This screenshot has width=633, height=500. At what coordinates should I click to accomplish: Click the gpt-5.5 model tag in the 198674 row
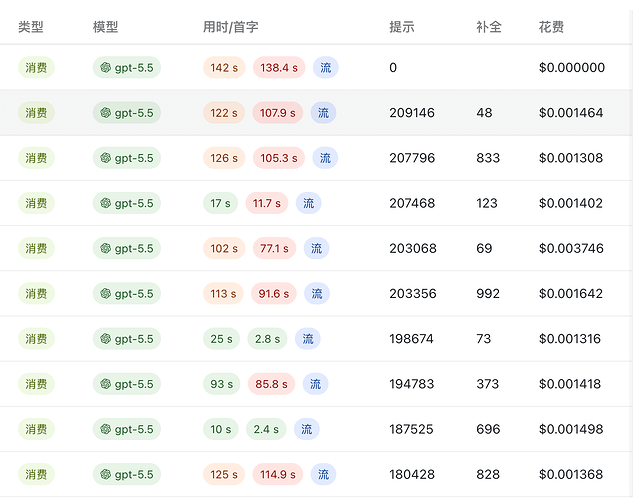point(127,339)
